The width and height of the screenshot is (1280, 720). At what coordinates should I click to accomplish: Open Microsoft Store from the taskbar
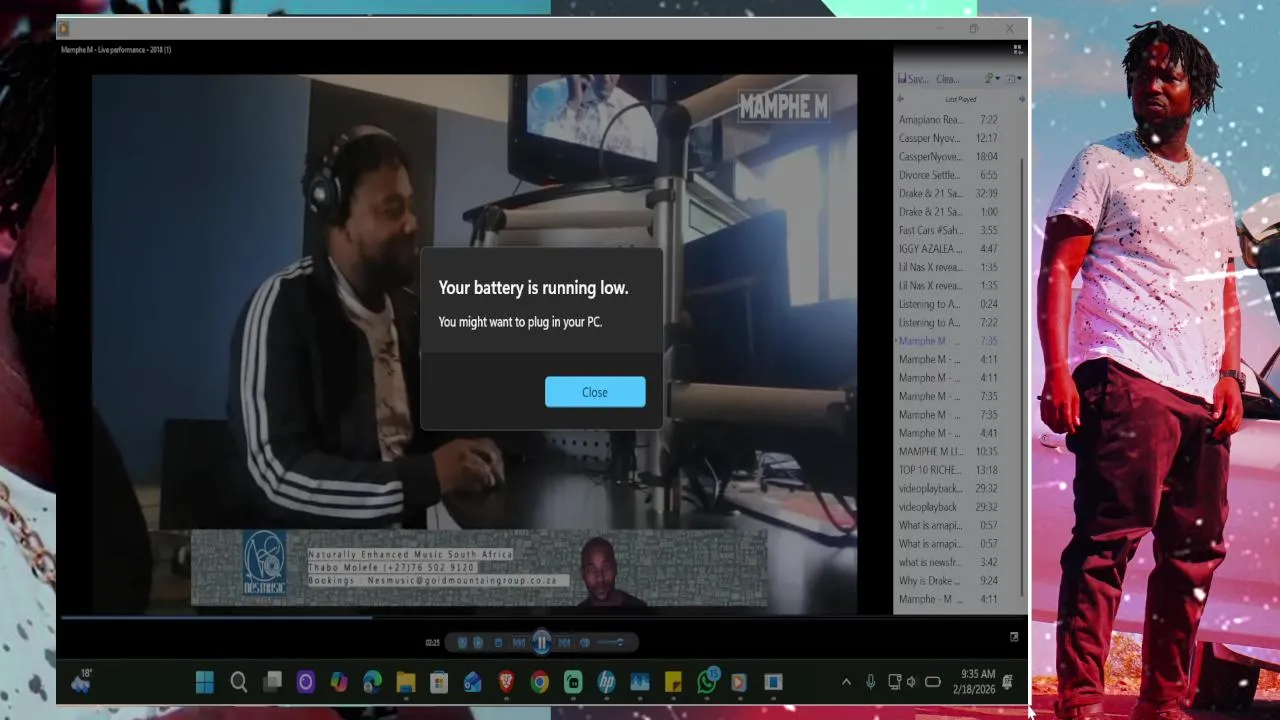[x=439, y=682]
